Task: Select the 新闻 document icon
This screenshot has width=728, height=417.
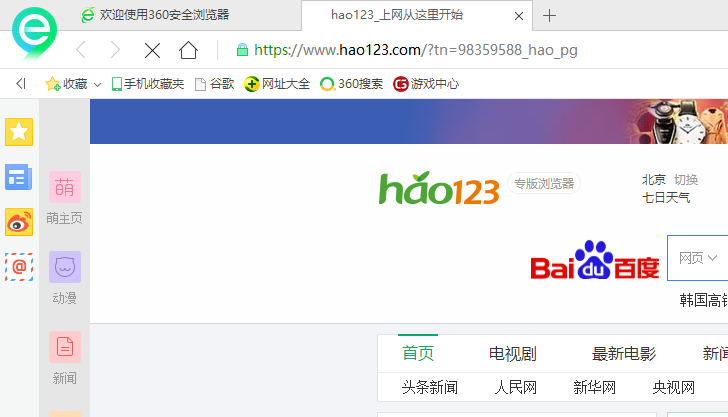Action: tap(65, 347)
